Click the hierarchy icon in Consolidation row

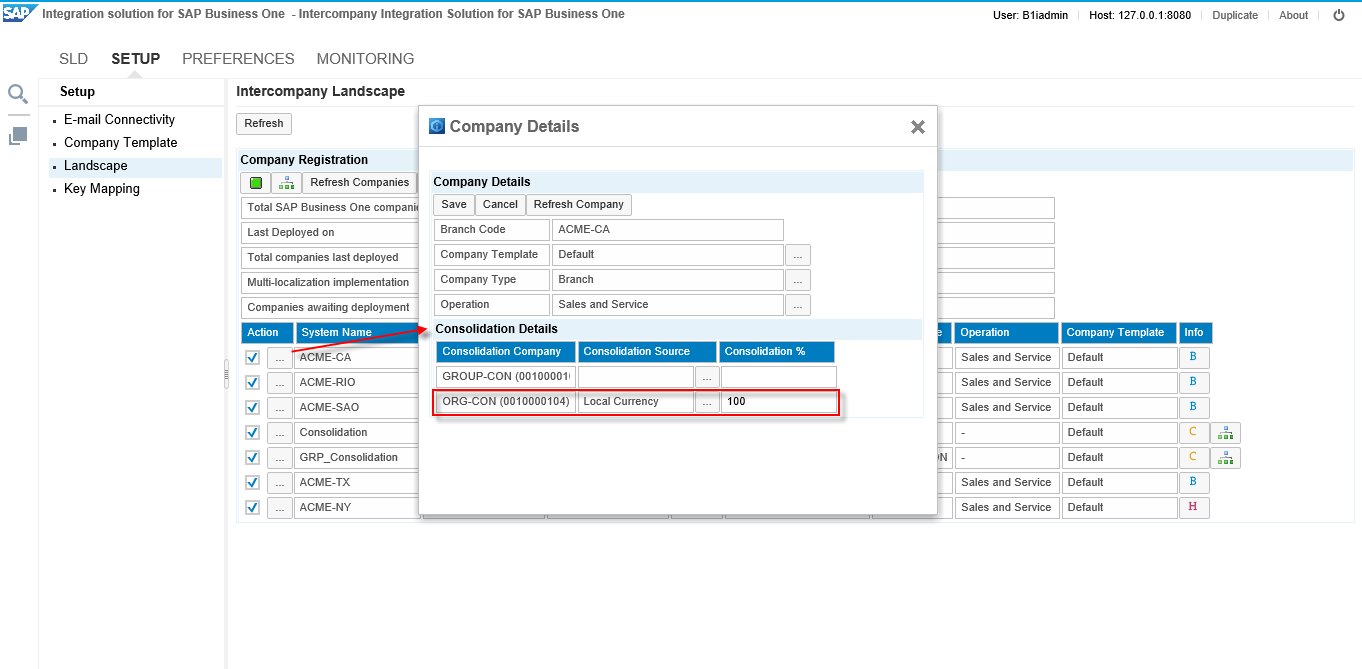coord(1225,433)
